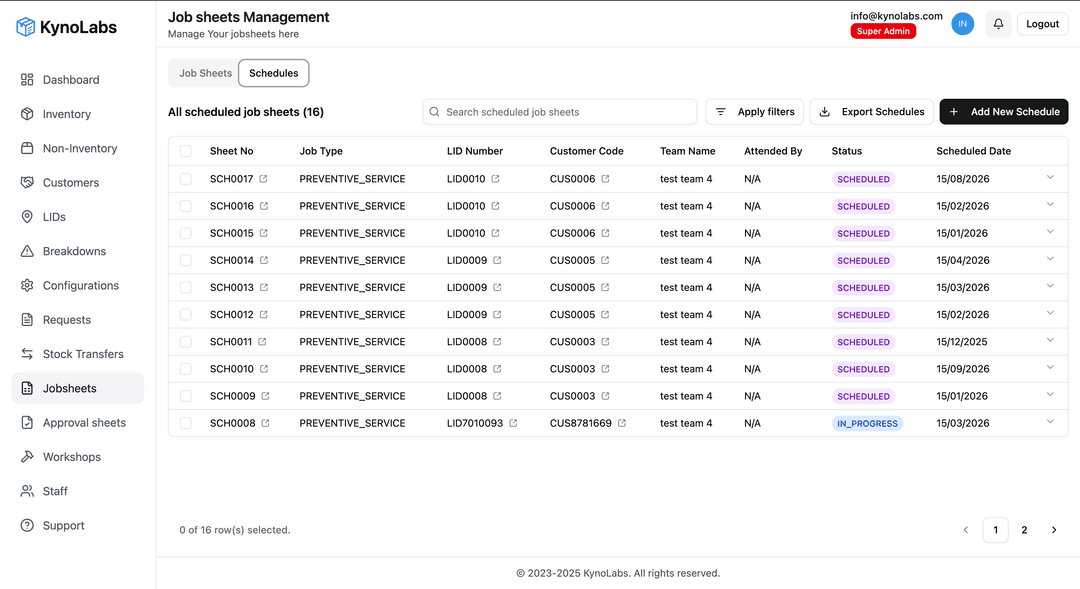This screenshot has width=1080, height=589.
Task: Open the Apply filters dropdown
Action: point(755,112)
